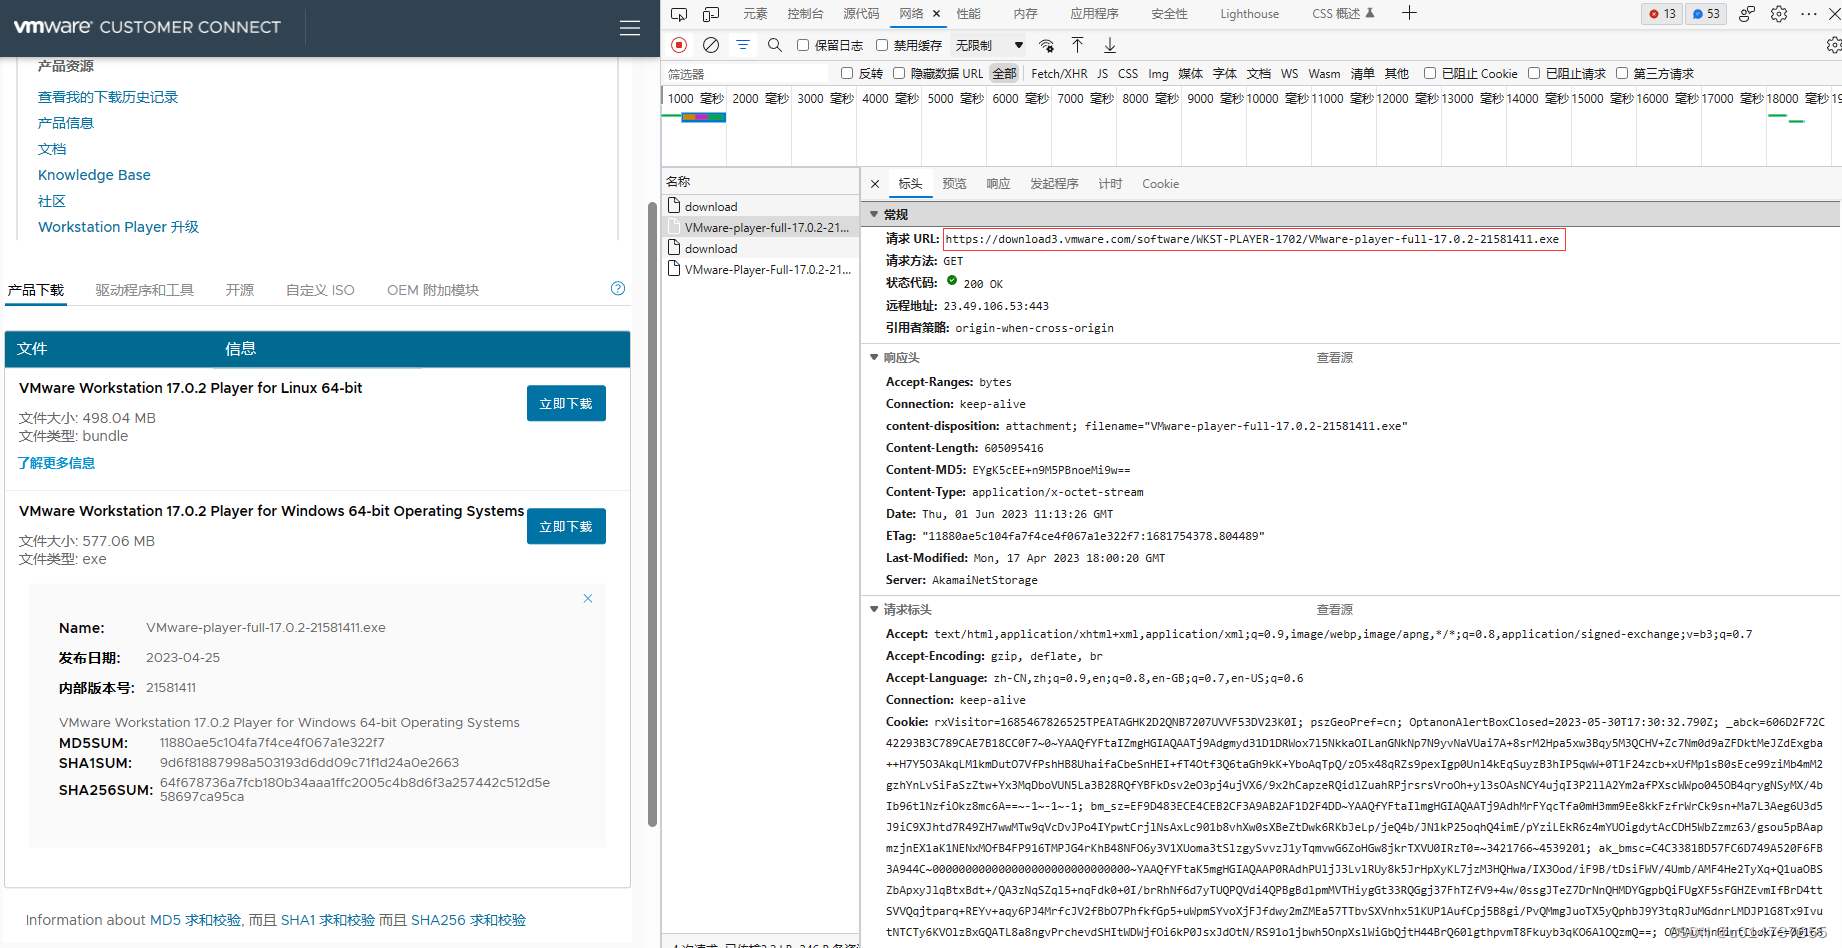1842x948 pixels.
Task: Open Learn more info link for Linux
Action: coord(56,463)
